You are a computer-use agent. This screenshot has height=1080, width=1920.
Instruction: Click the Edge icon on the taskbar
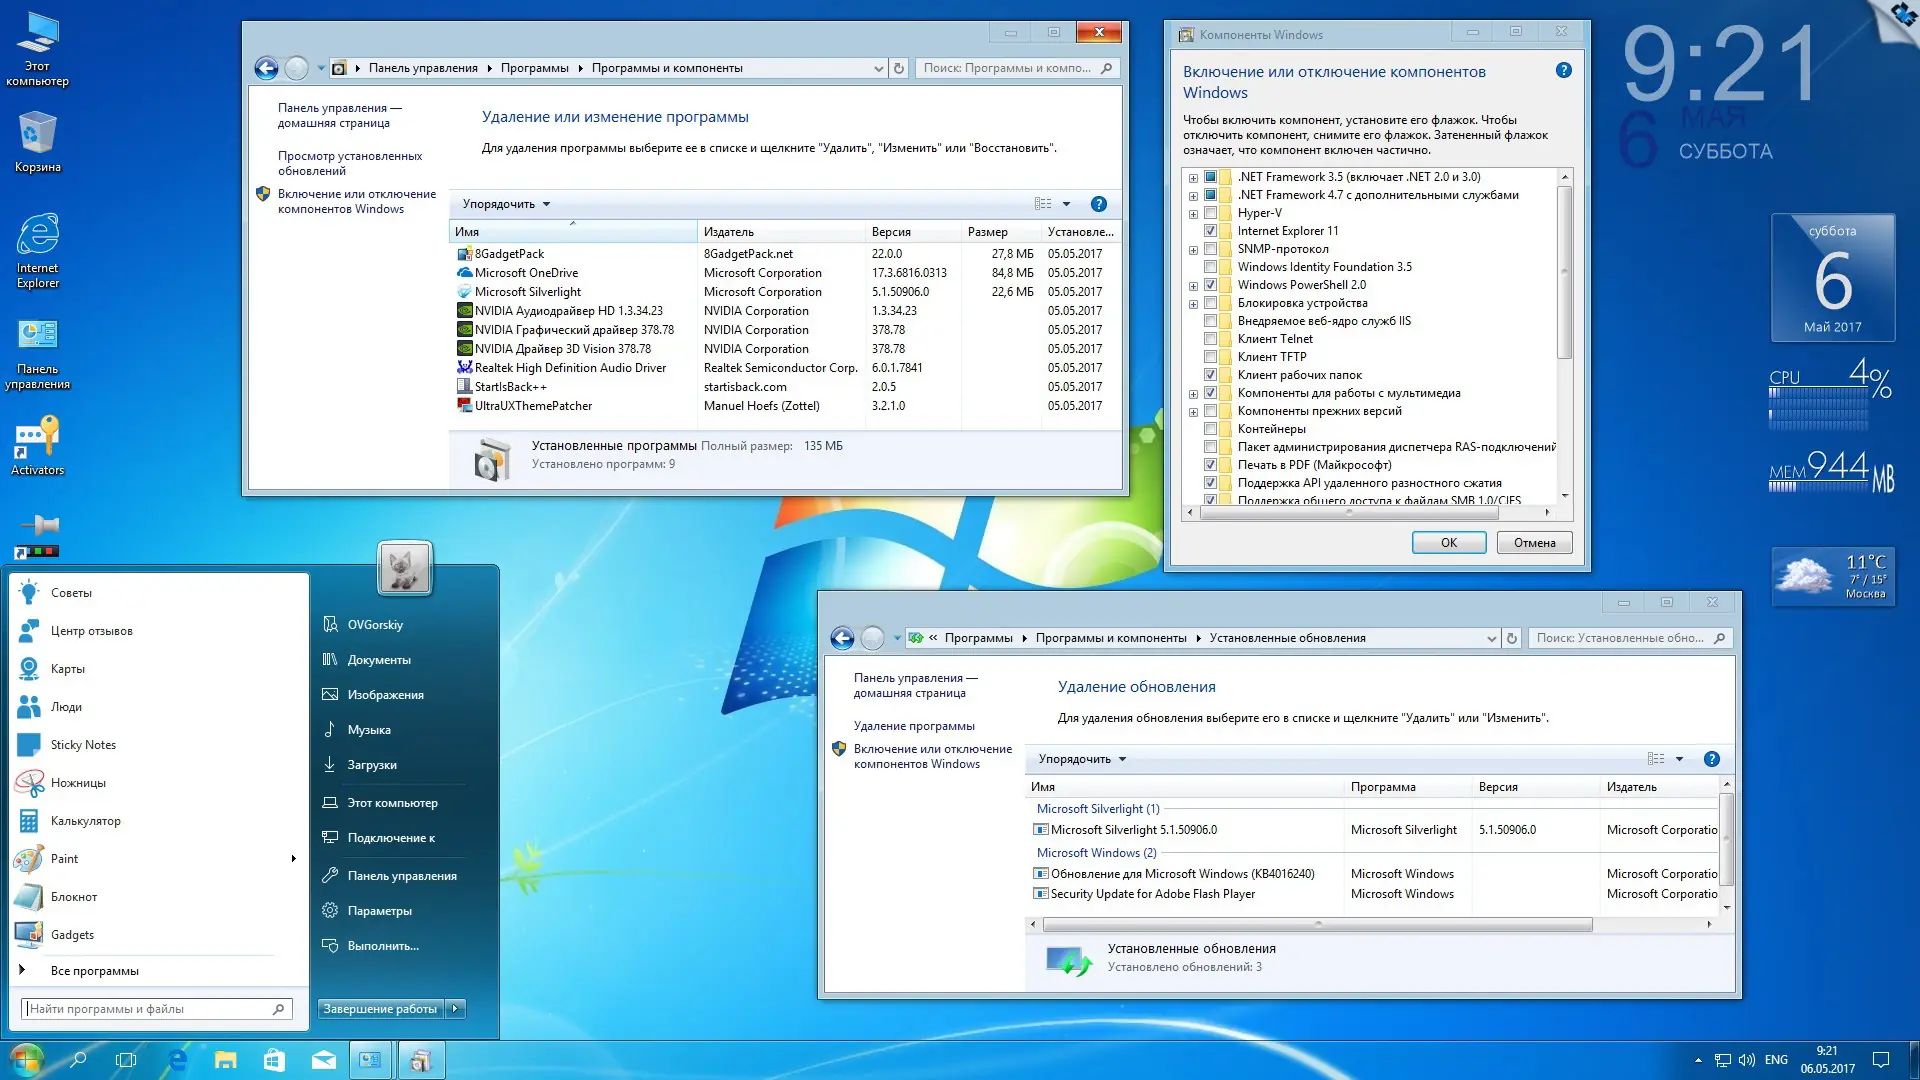[178, 1060]
